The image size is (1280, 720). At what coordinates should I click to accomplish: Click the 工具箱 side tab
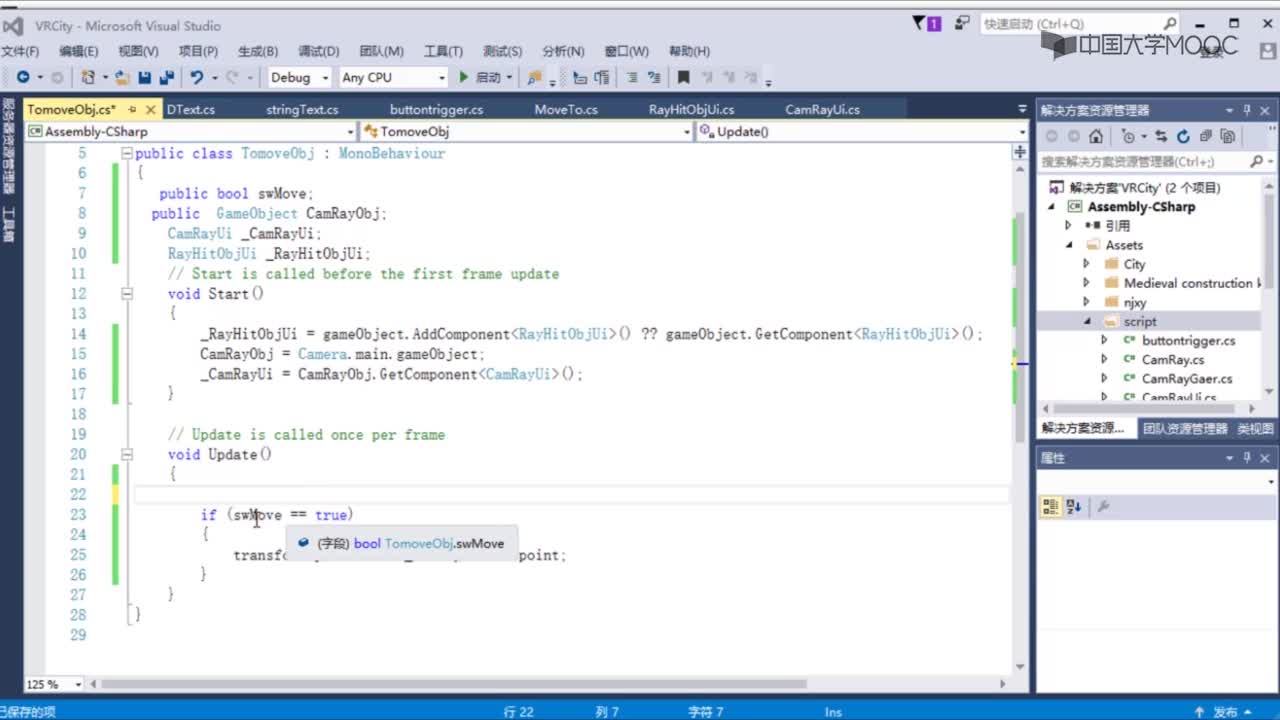pos(8,226)
